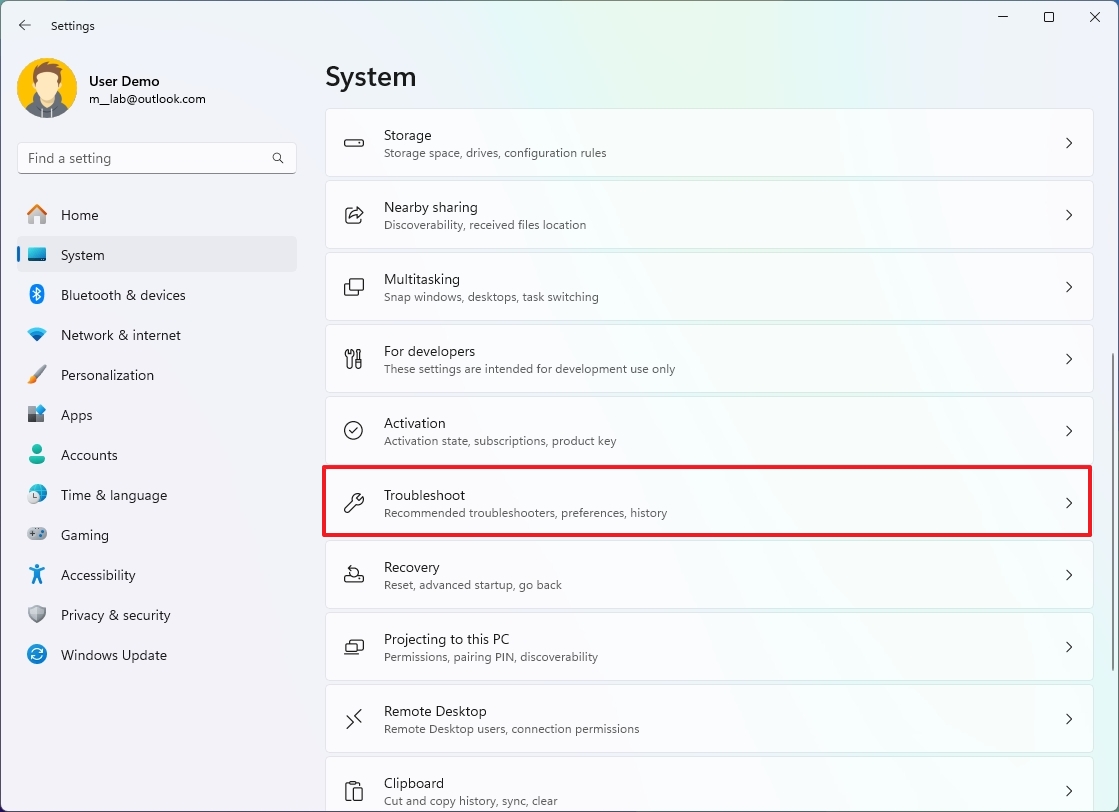Image resolution: width=1119 pixels, height=812 pixels.
Task: Click the Time & language globe icon
Action: tap(37, 494)
